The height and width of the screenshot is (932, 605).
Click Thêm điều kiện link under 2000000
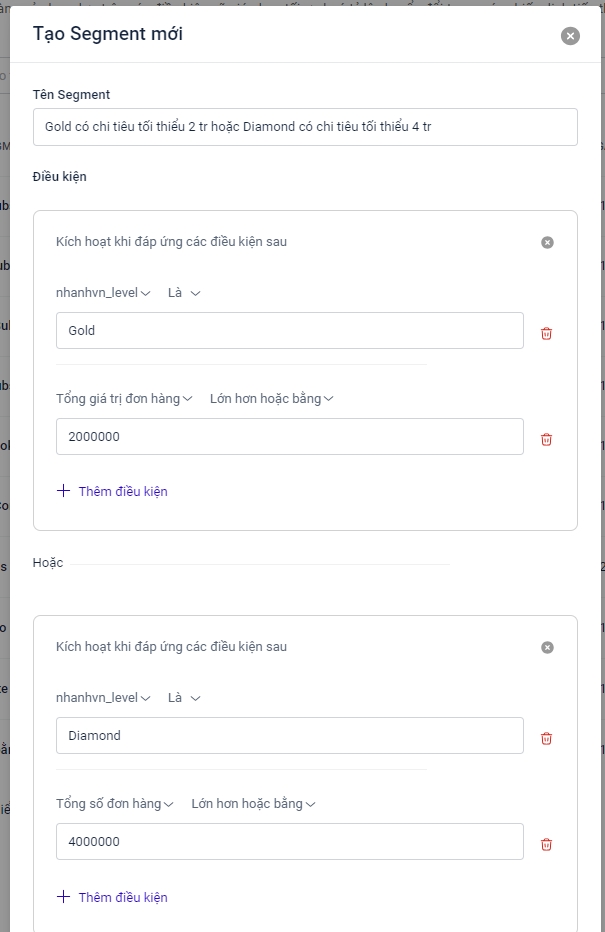[x=122, y=491]
